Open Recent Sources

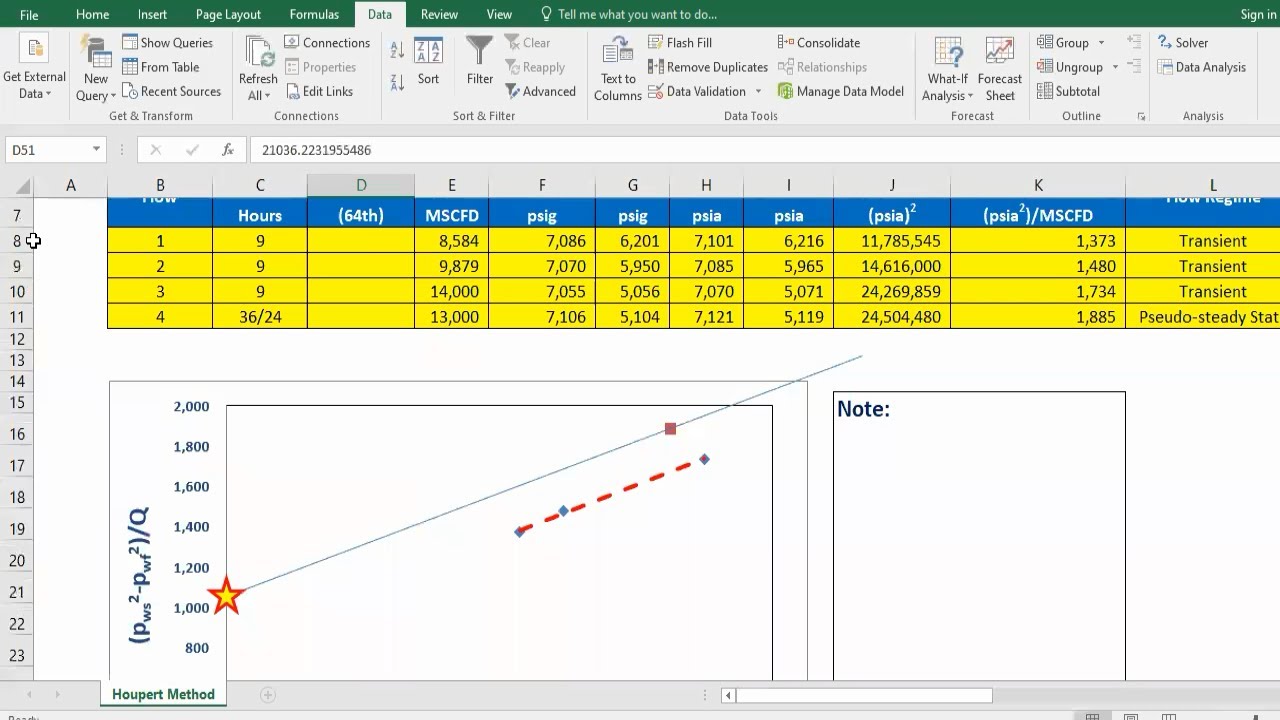pyautogui.click(x=171, y=91)
